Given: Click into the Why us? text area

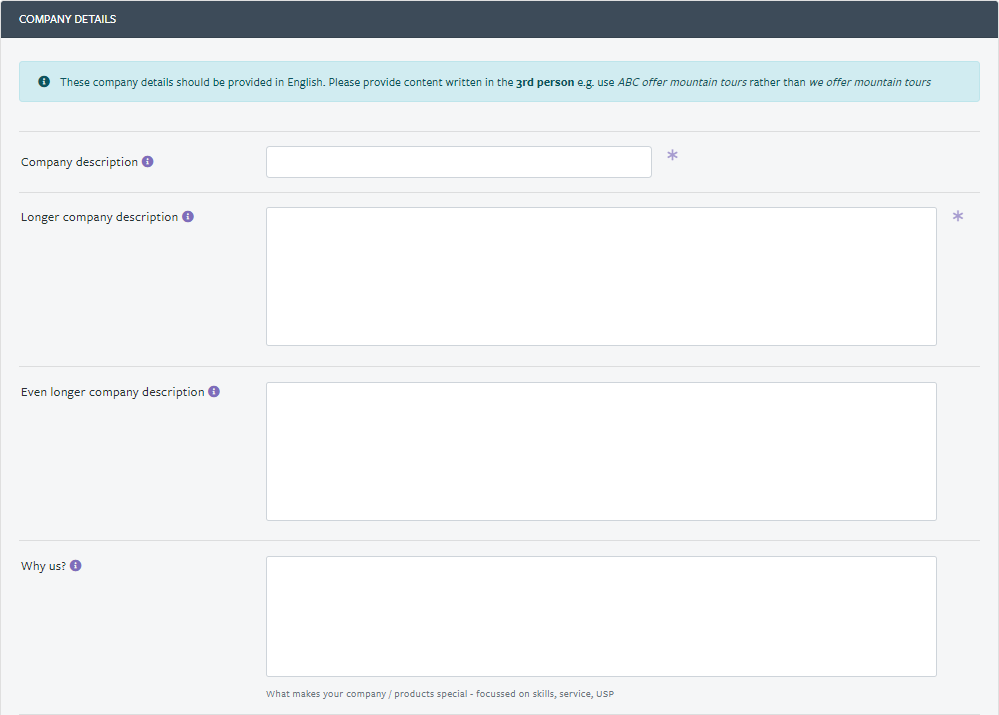Looking at the screenshot, I should click(601, 616).
